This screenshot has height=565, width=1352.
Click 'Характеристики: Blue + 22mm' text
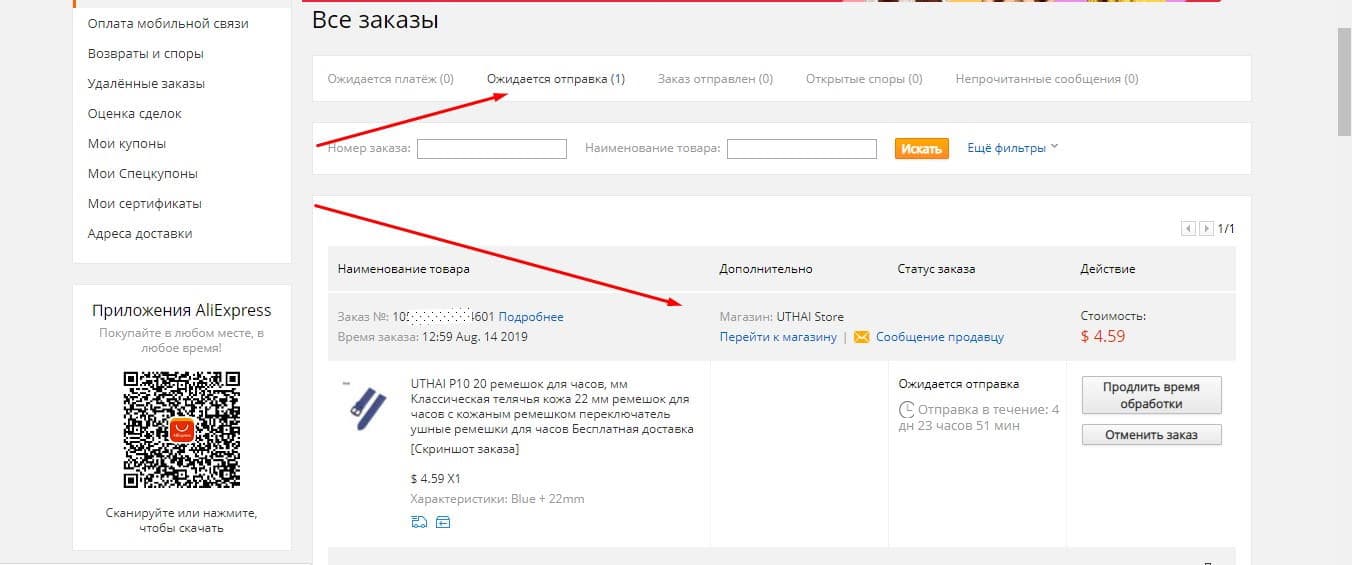(x=498, y=499)
